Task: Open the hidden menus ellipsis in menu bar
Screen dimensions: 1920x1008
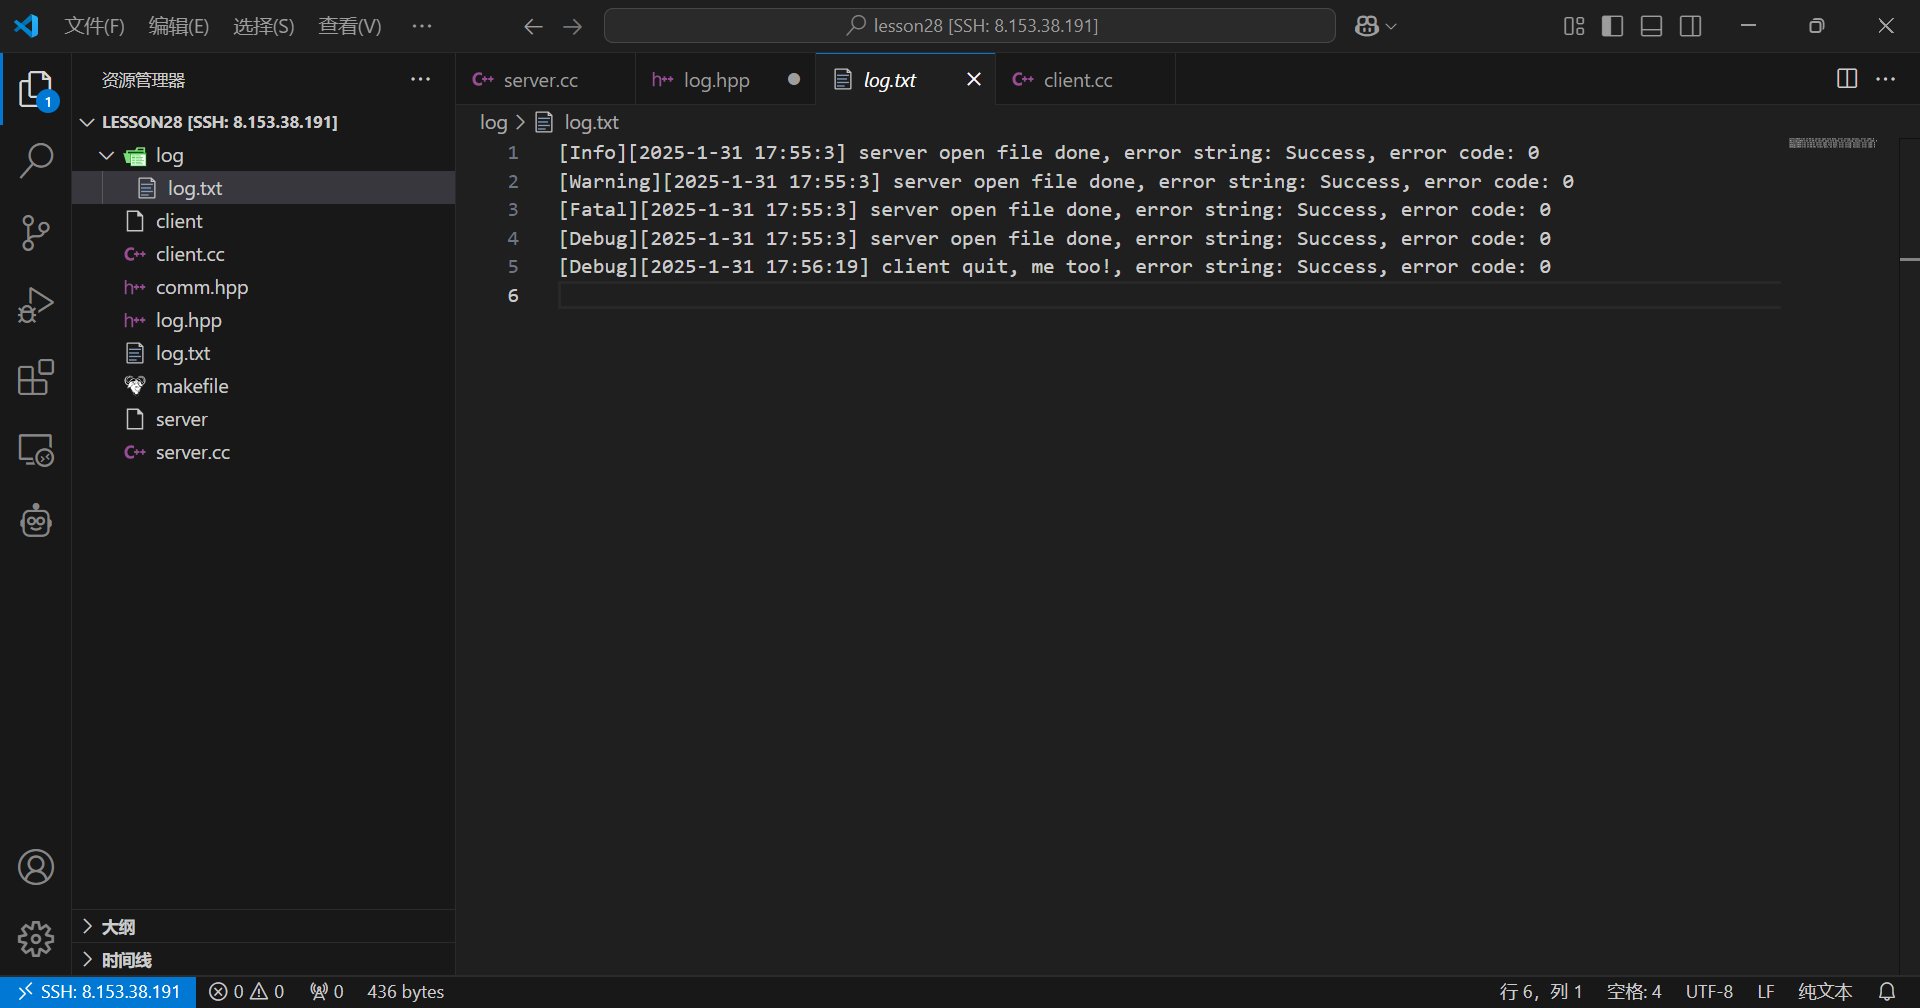Action: (422, 26)
